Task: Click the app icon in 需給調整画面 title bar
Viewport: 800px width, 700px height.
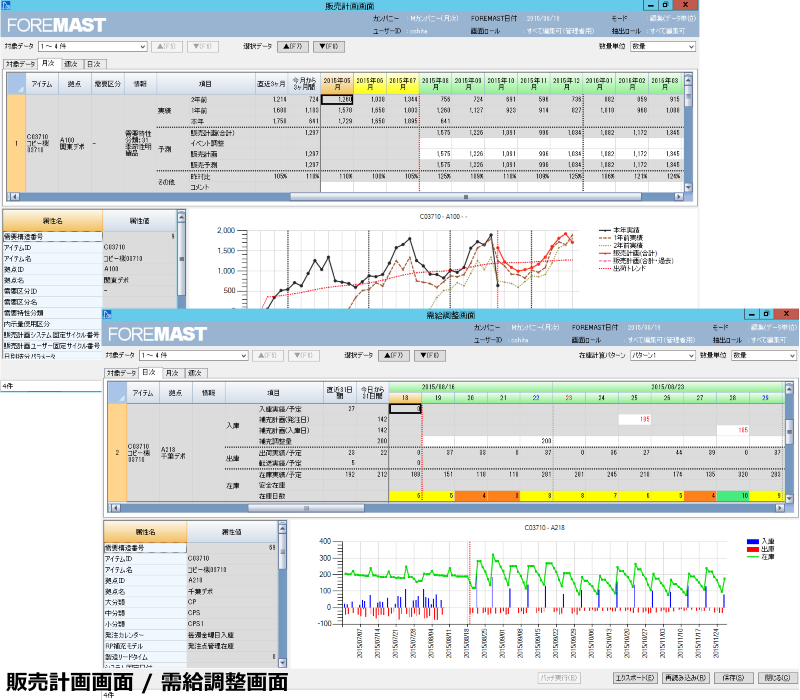Action: (x=108, y=314)
